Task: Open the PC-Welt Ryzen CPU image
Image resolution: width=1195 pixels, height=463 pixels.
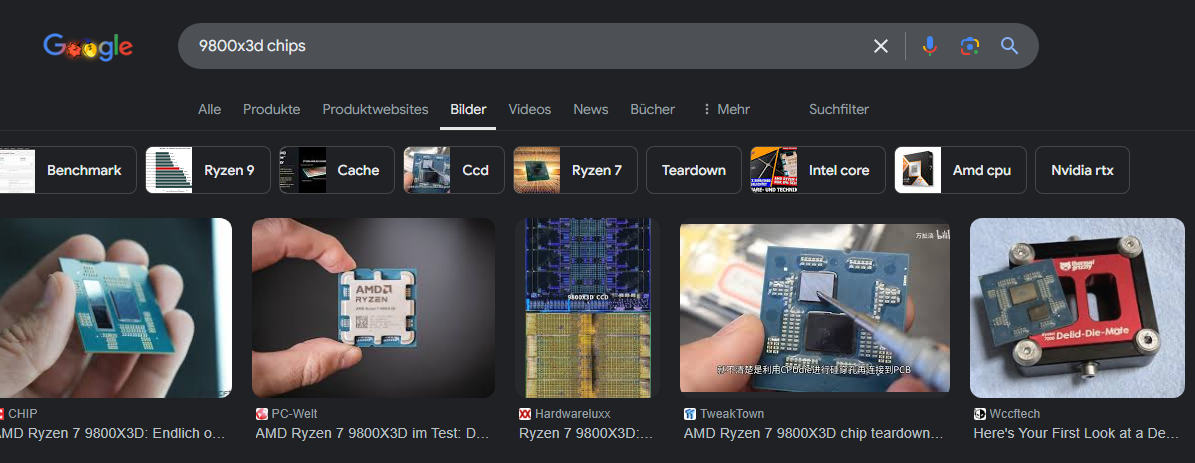Action: (x=373, y=308)
